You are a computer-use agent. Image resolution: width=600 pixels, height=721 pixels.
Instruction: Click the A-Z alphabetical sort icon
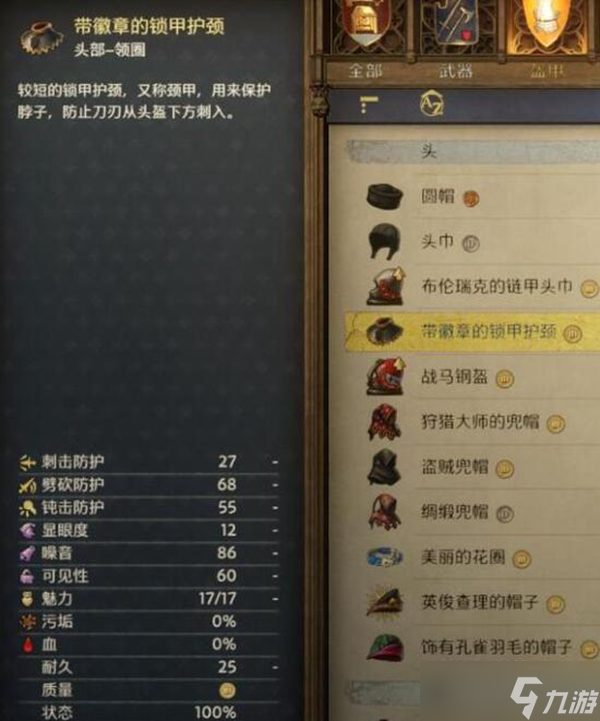(432, 103)
